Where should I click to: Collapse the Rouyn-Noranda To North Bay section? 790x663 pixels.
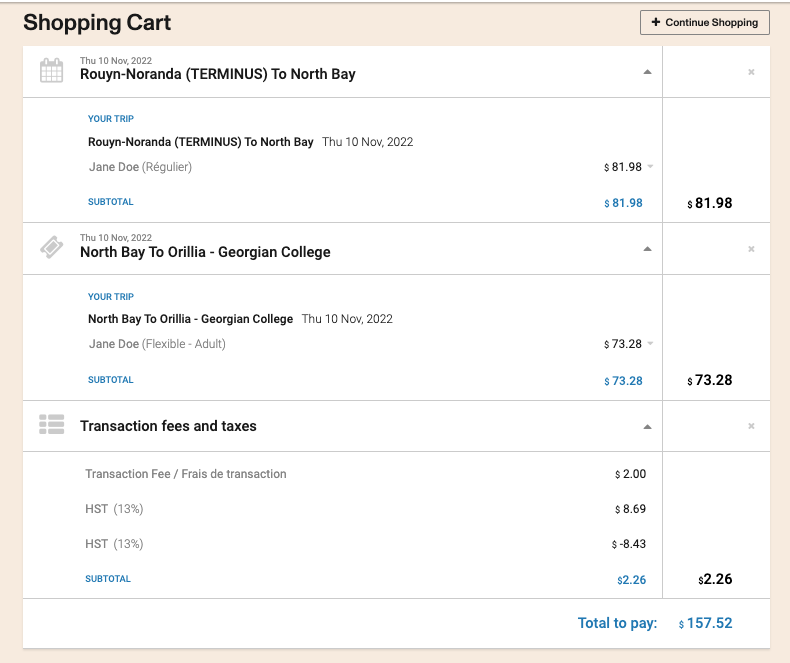pyautogui.click(x=647, y=72)
